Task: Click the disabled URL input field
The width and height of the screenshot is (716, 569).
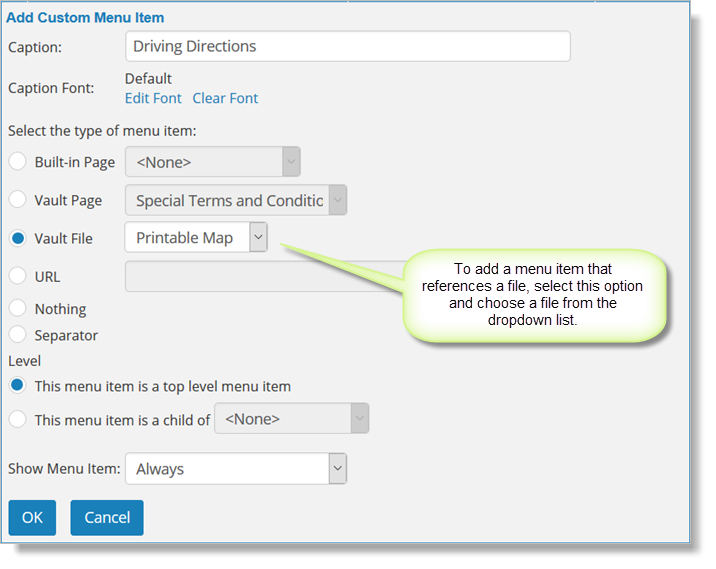Action: (264, 276)
